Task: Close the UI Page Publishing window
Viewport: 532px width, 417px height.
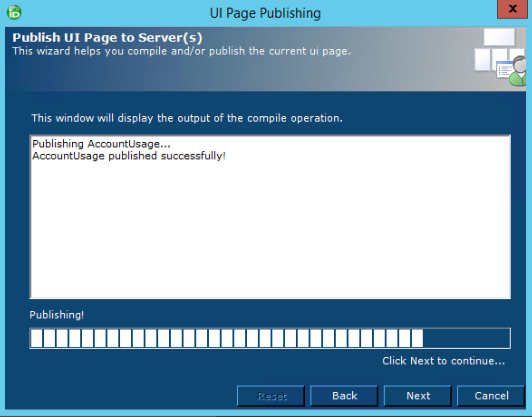Action: tap(512, 9)
